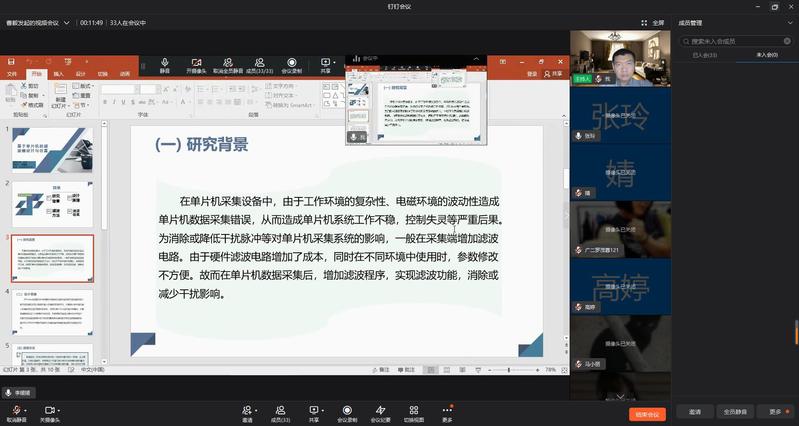Switch to the 未入会(0) tab
The height and width of the screenshot is (426, 799).
point(767,56)
